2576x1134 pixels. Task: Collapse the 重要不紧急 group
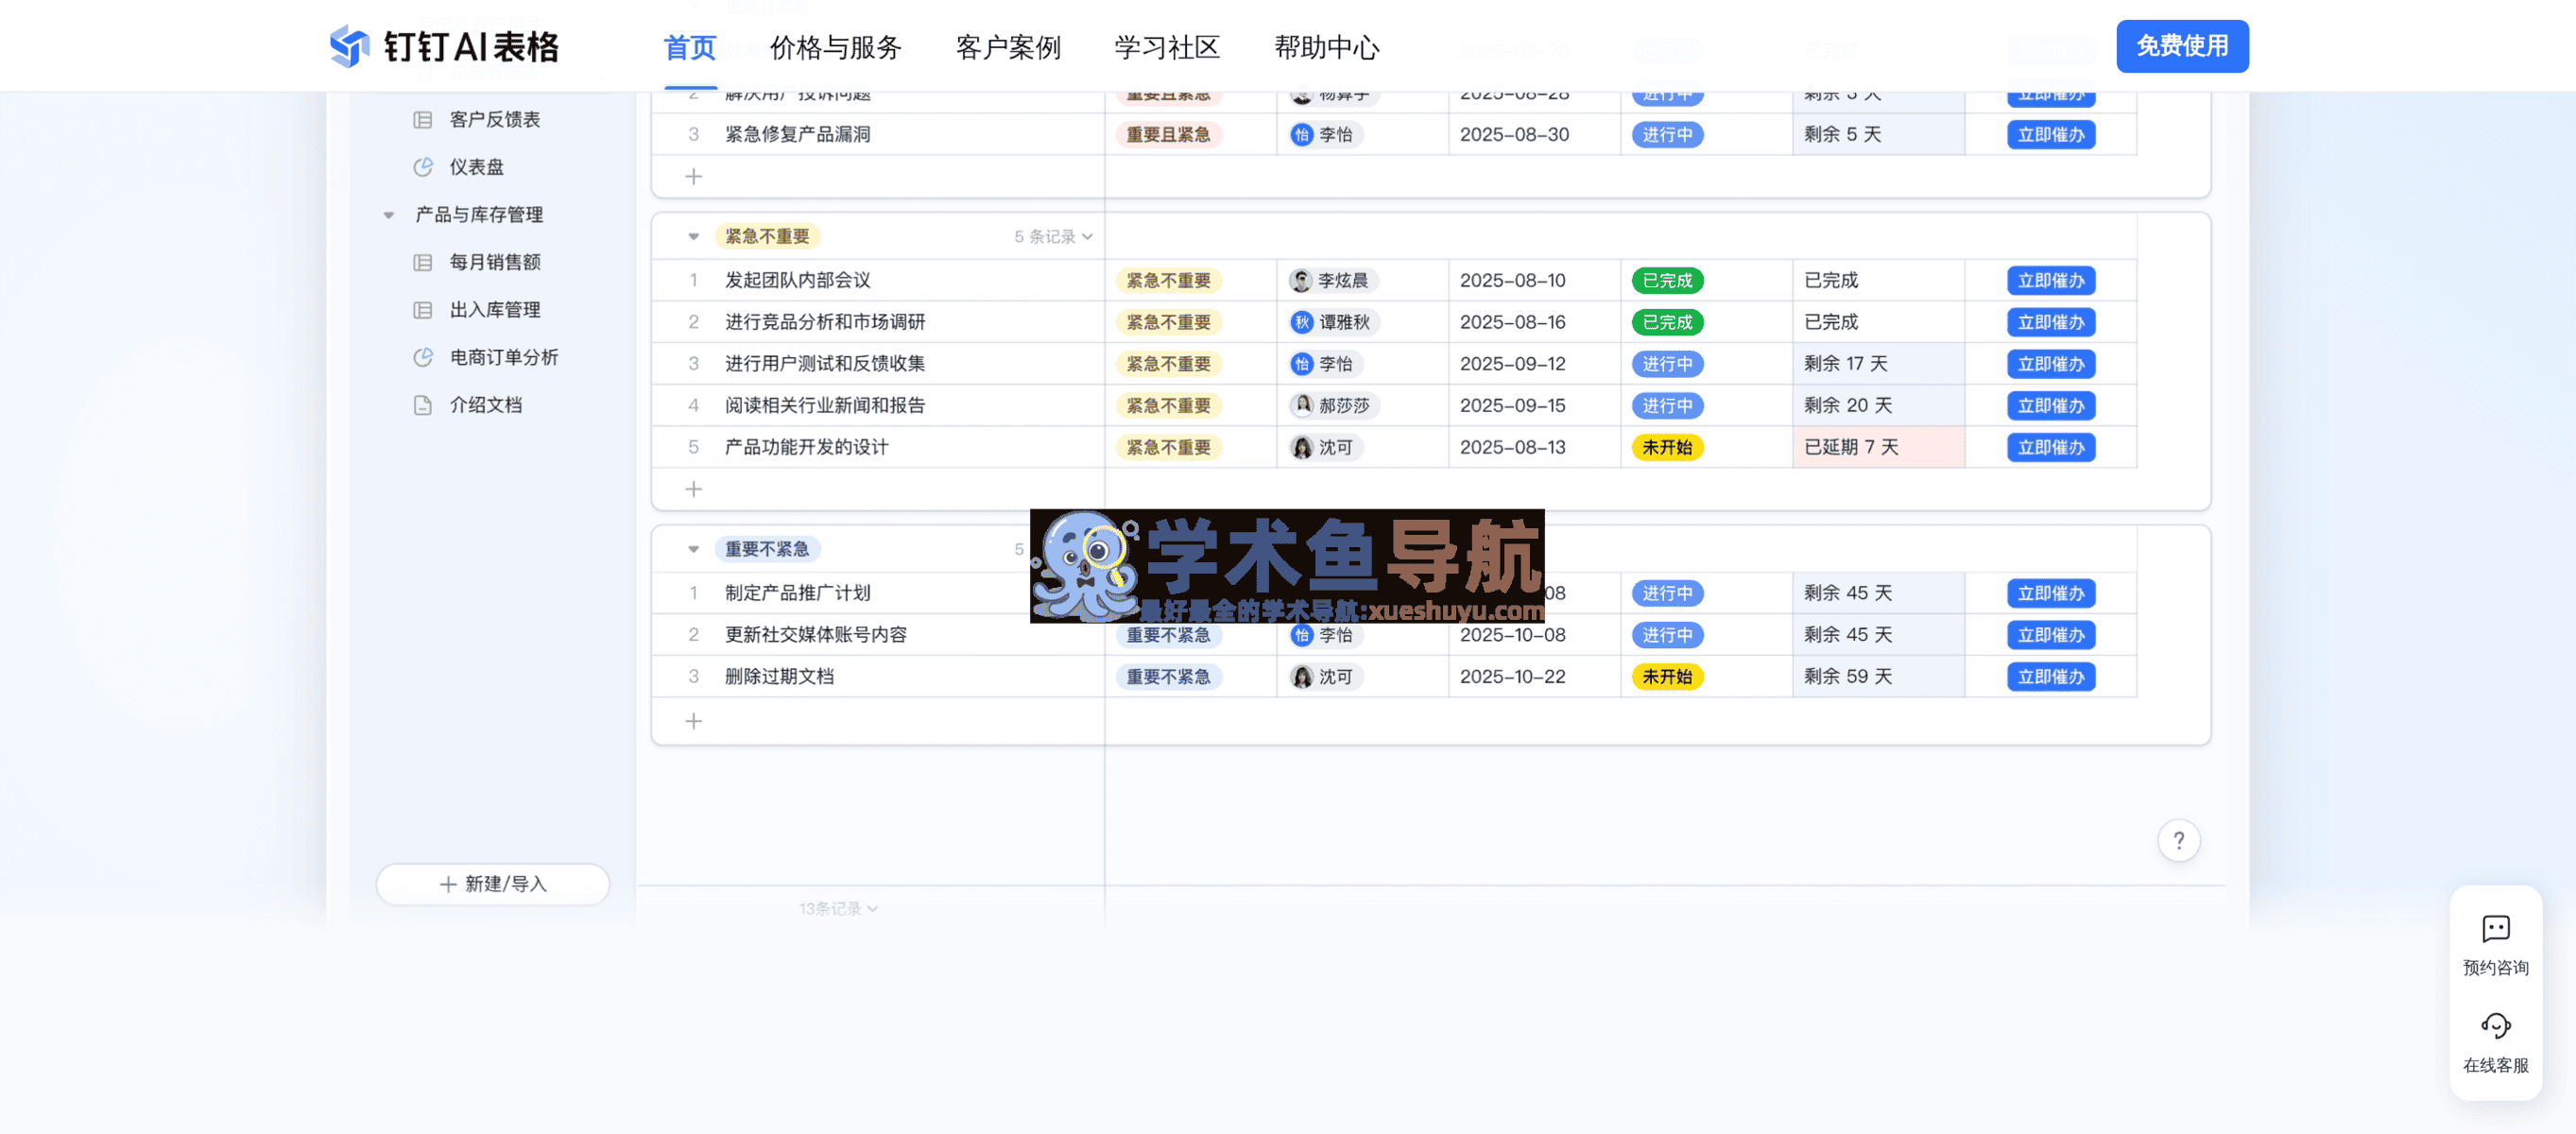pyautogui.click(x=693, y=549)
